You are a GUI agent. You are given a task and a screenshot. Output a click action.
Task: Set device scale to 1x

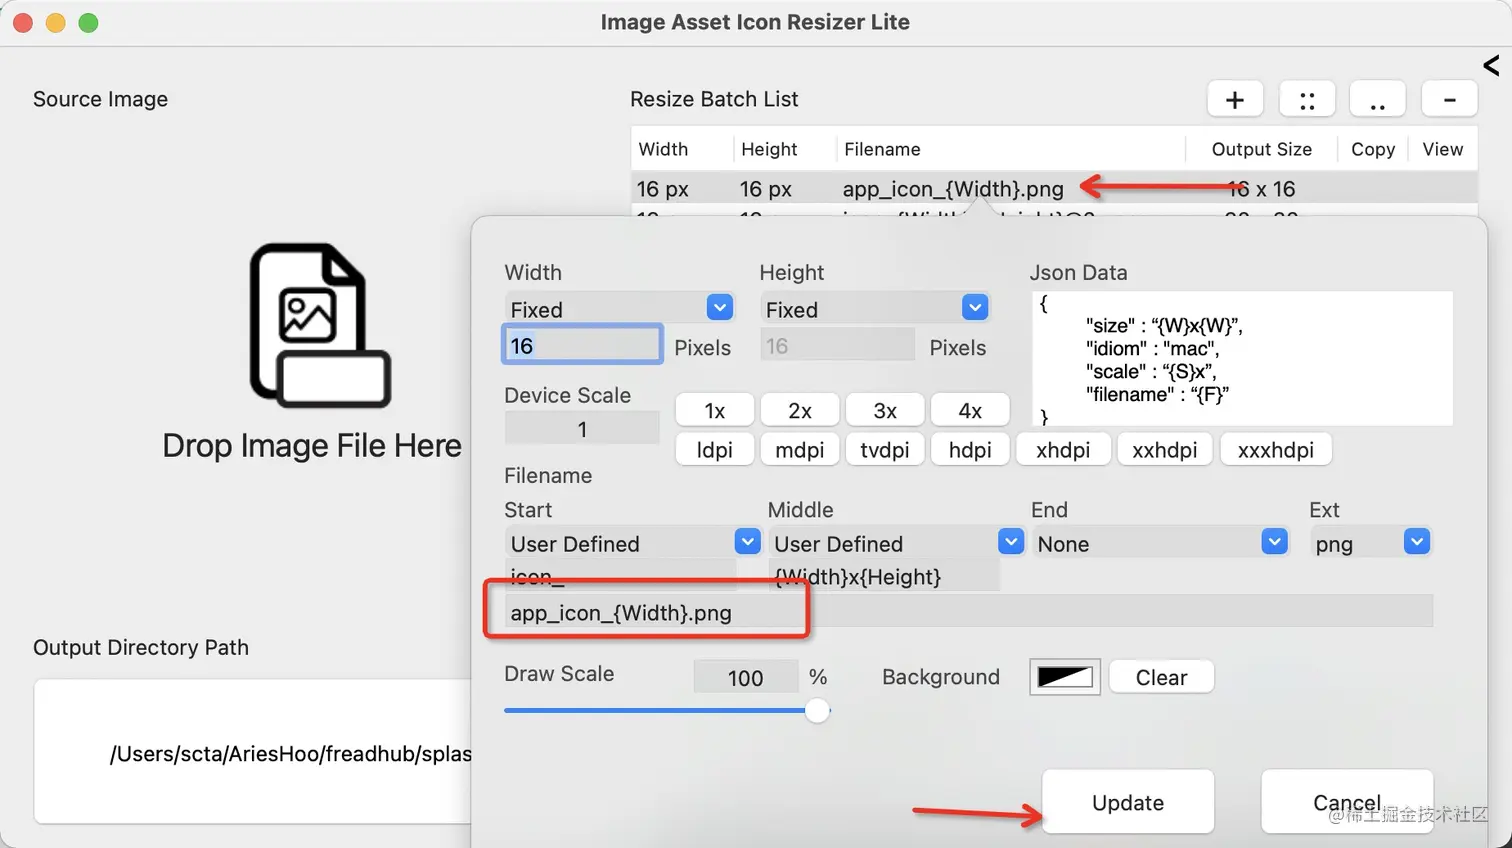pyautogui.click(x=714, y=410)
